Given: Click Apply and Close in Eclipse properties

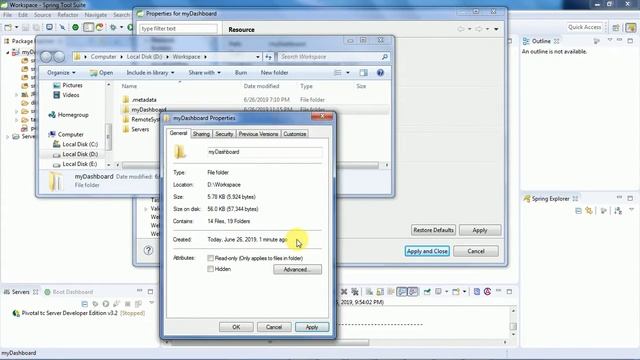Looking at the screenshot, I should pyautogui.click(x=427, y=251).
